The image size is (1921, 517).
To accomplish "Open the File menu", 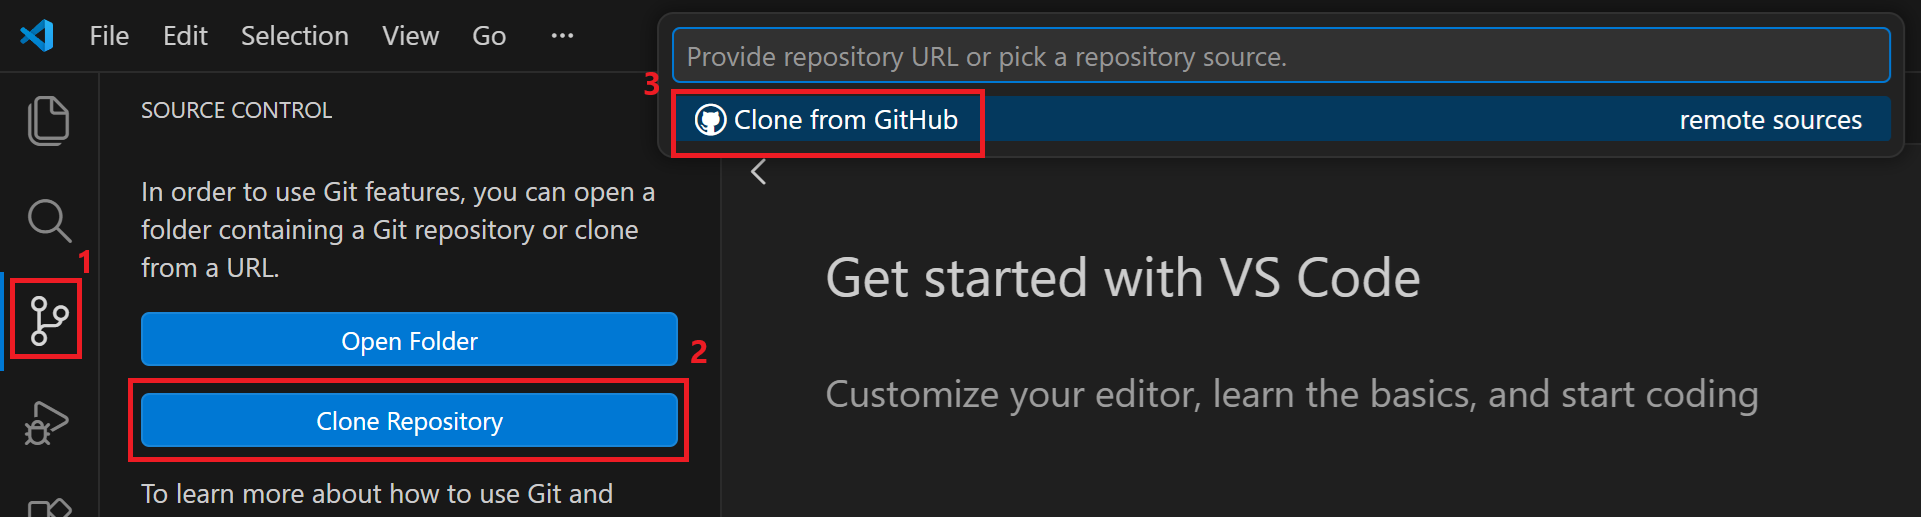I will [x=109, y=36].
